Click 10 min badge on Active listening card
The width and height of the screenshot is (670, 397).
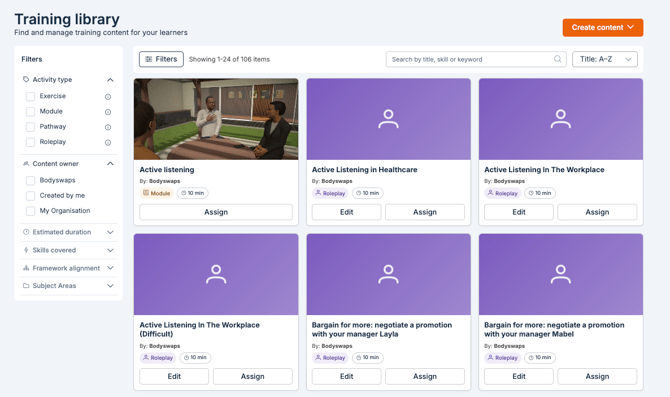click(x=193, y=193)
